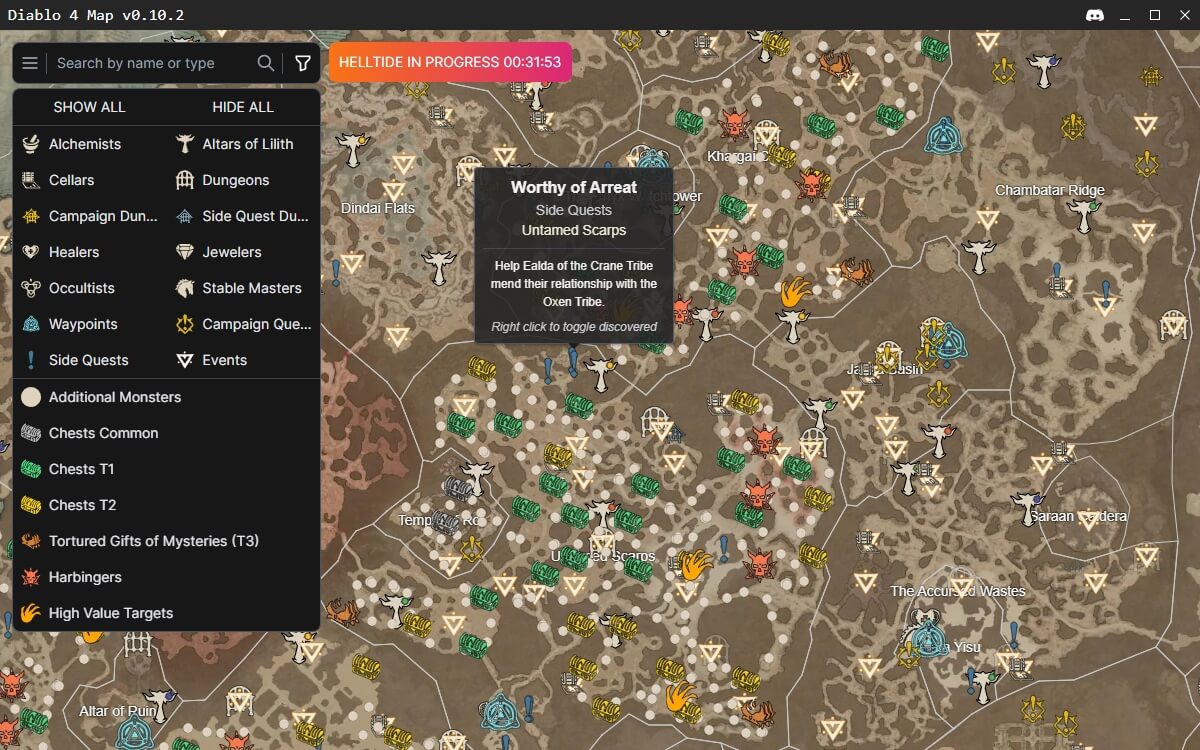Open the hamburger menu beside search

click(x=30, y=63)
